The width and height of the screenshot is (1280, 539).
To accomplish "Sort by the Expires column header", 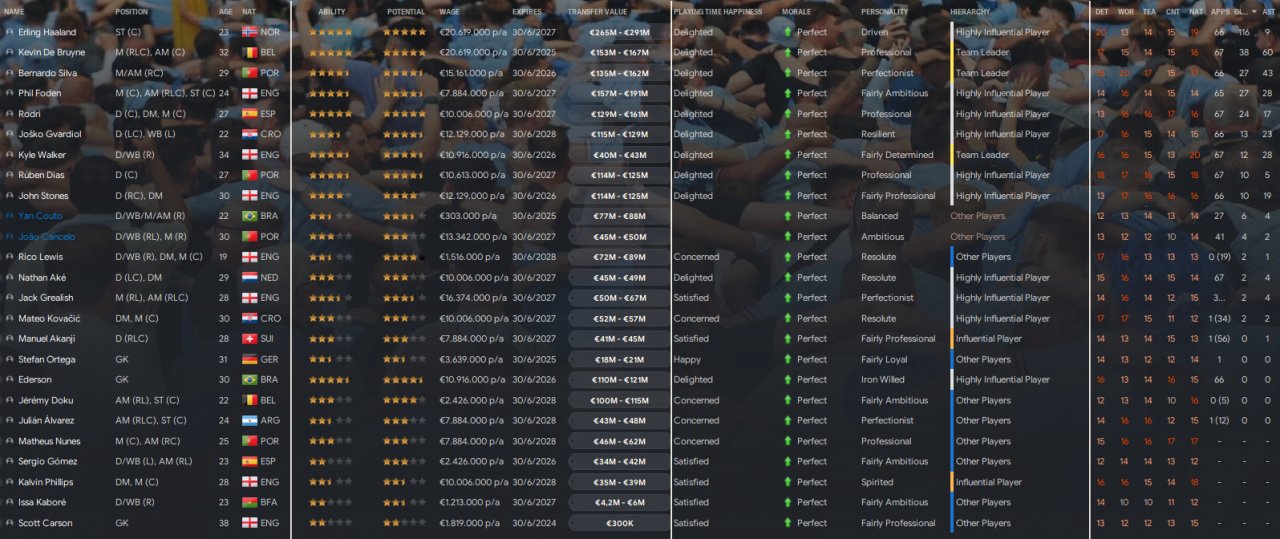I will click(527, 11).
